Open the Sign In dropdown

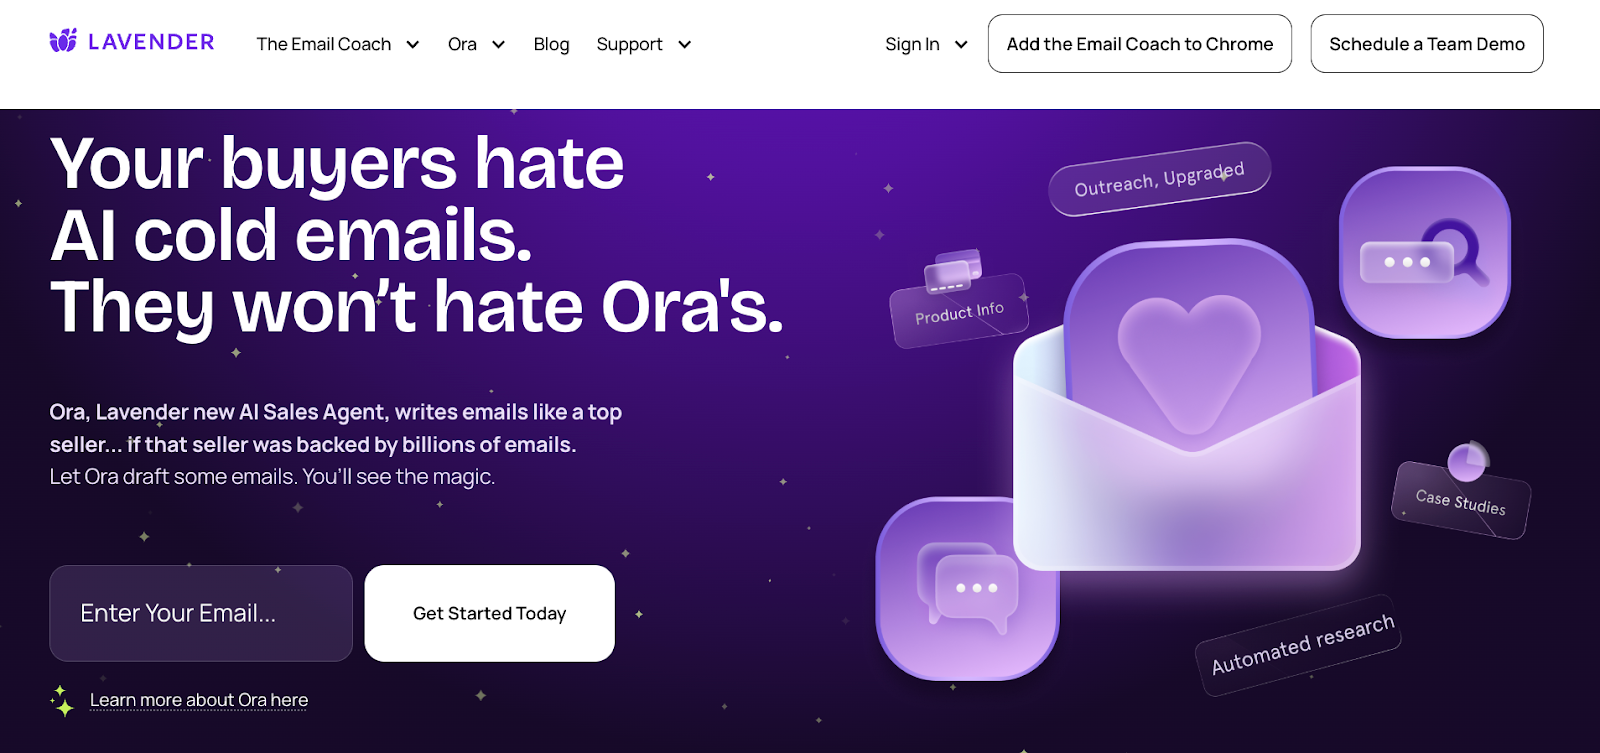click(x=926, y=44)
